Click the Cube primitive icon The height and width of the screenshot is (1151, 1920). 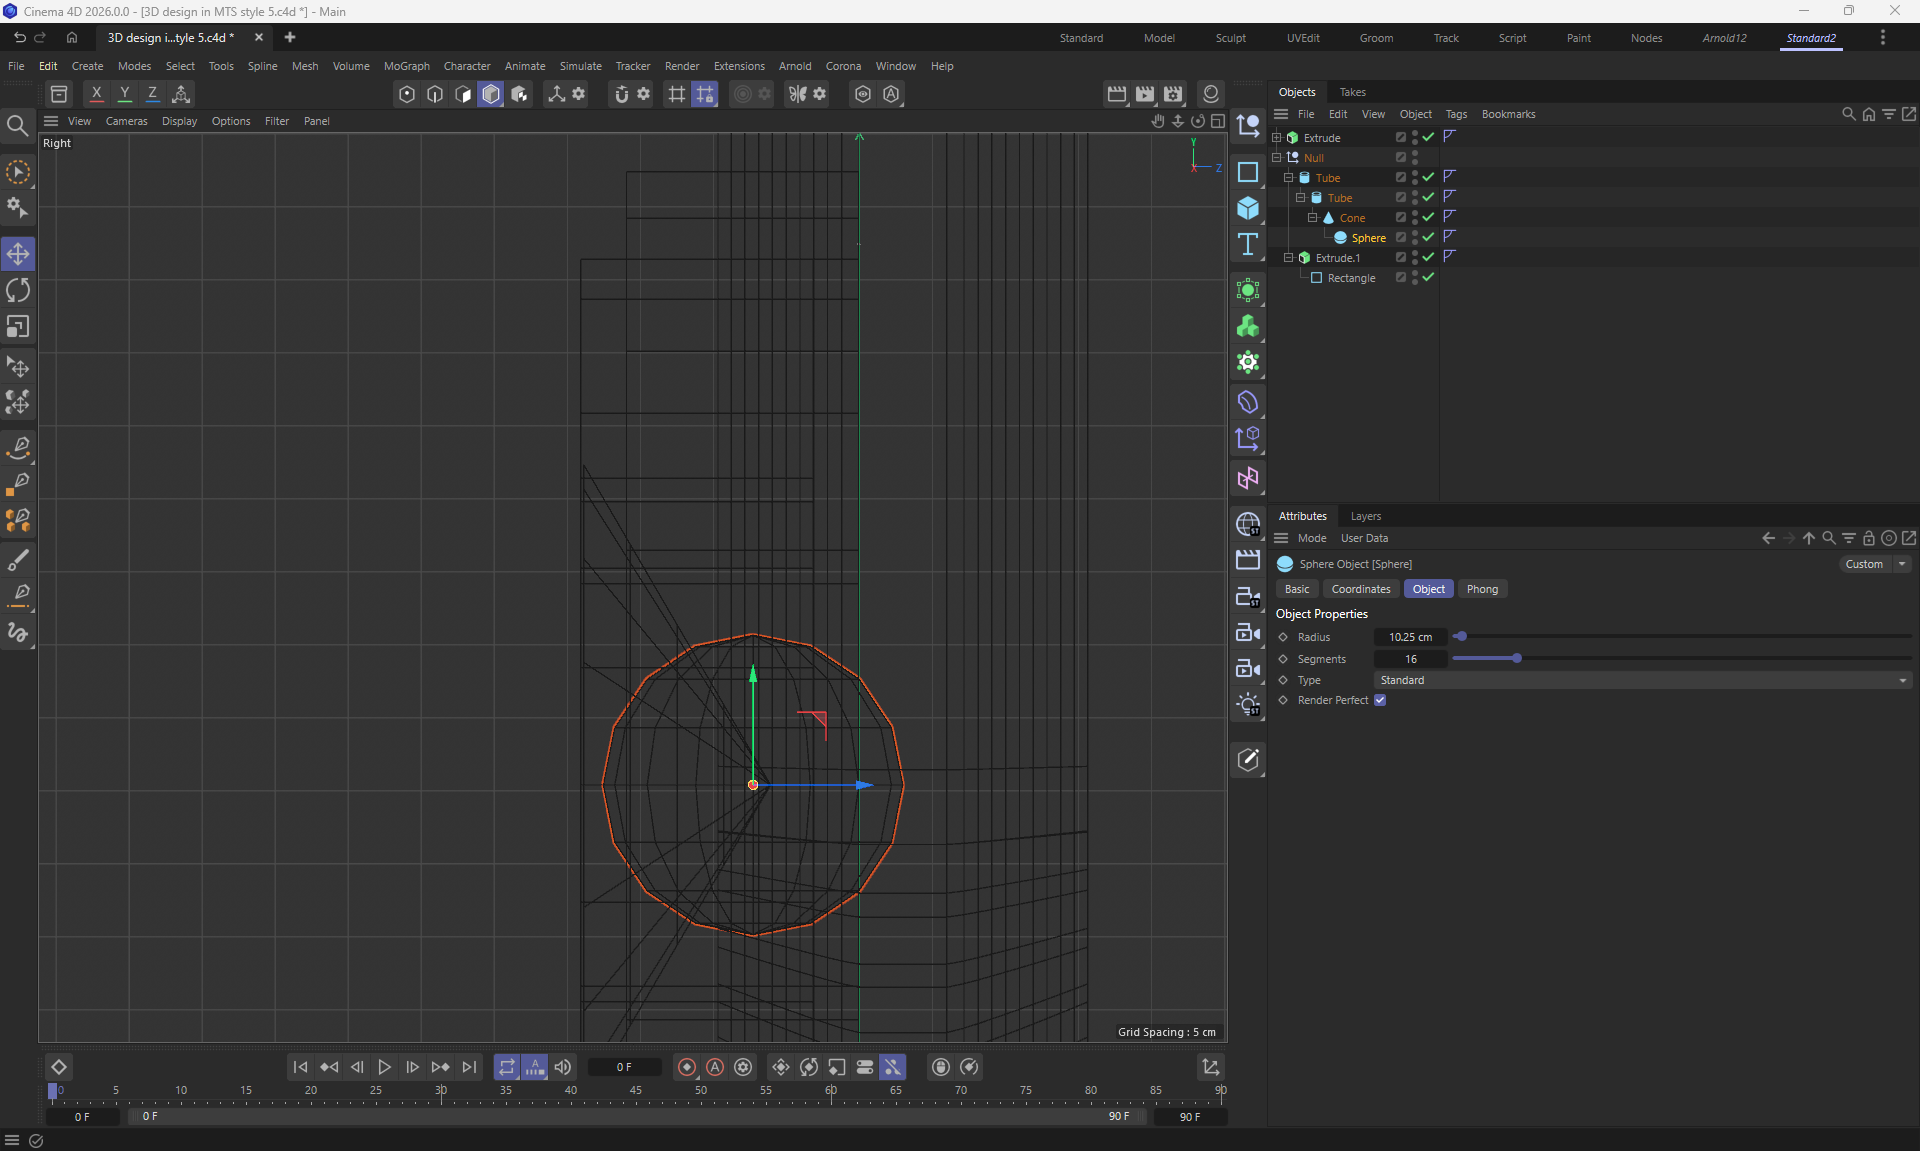pos(1247,208)
